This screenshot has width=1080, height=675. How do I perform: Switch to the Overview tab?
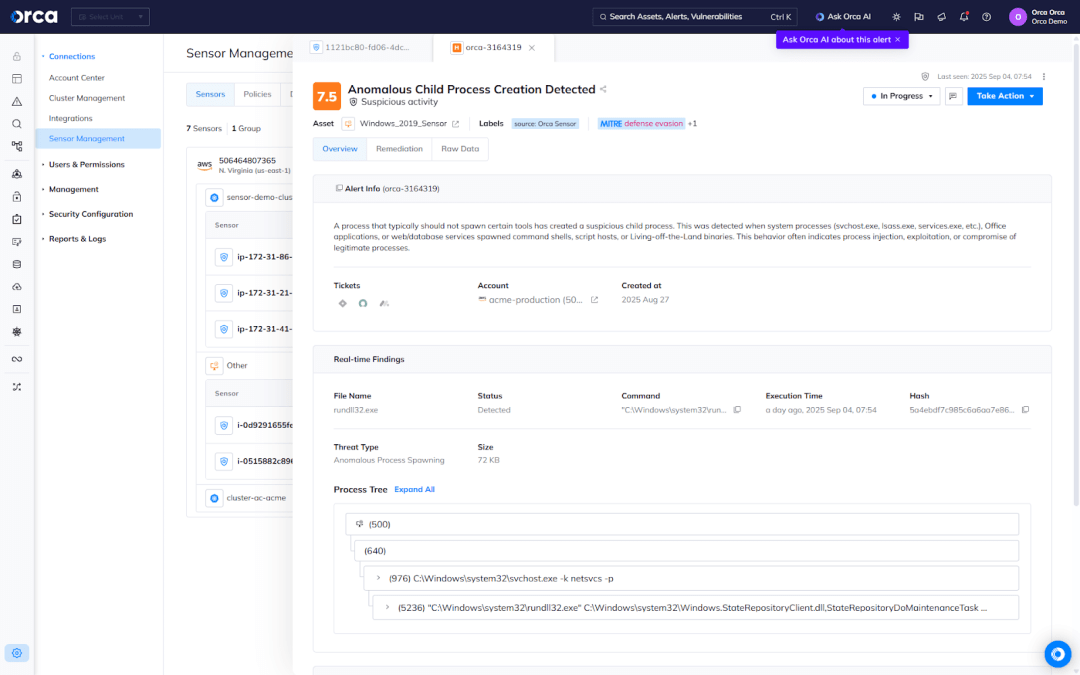[x=340, y=149]
